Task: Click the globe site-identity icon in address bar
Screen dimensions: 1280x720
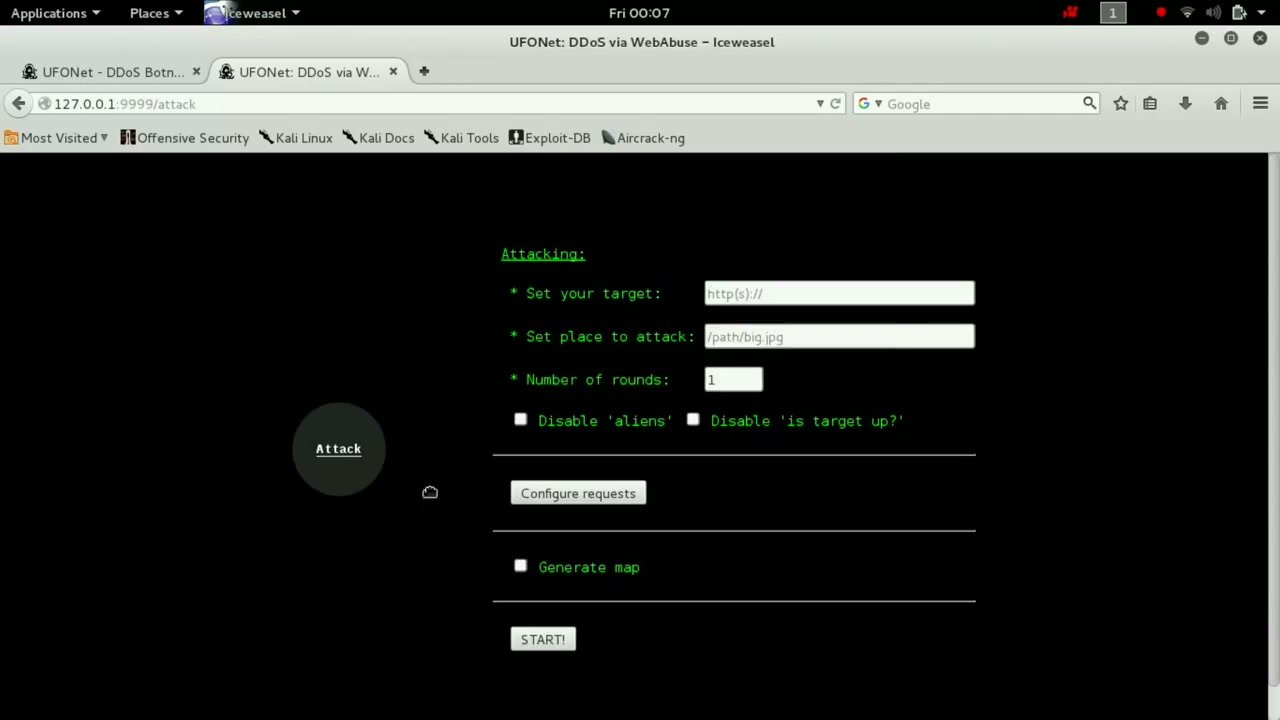Action: [44, 104]
